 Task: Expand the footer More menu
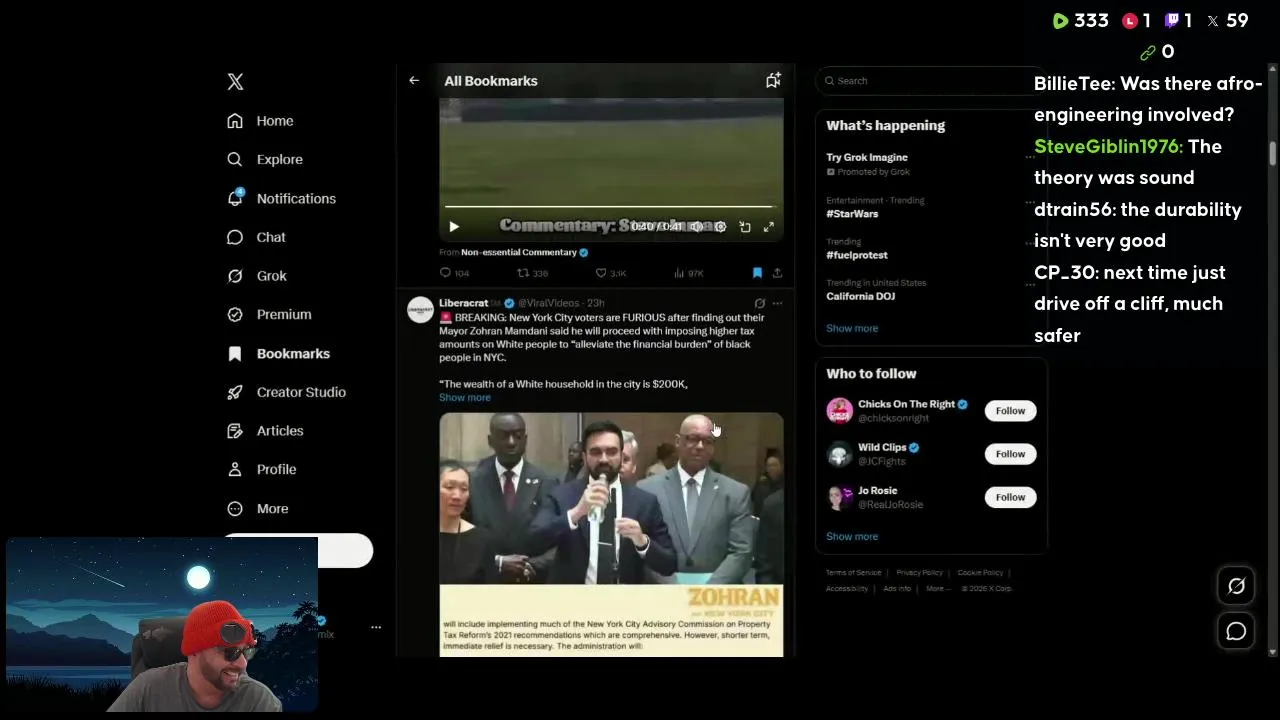coord(937,589)
